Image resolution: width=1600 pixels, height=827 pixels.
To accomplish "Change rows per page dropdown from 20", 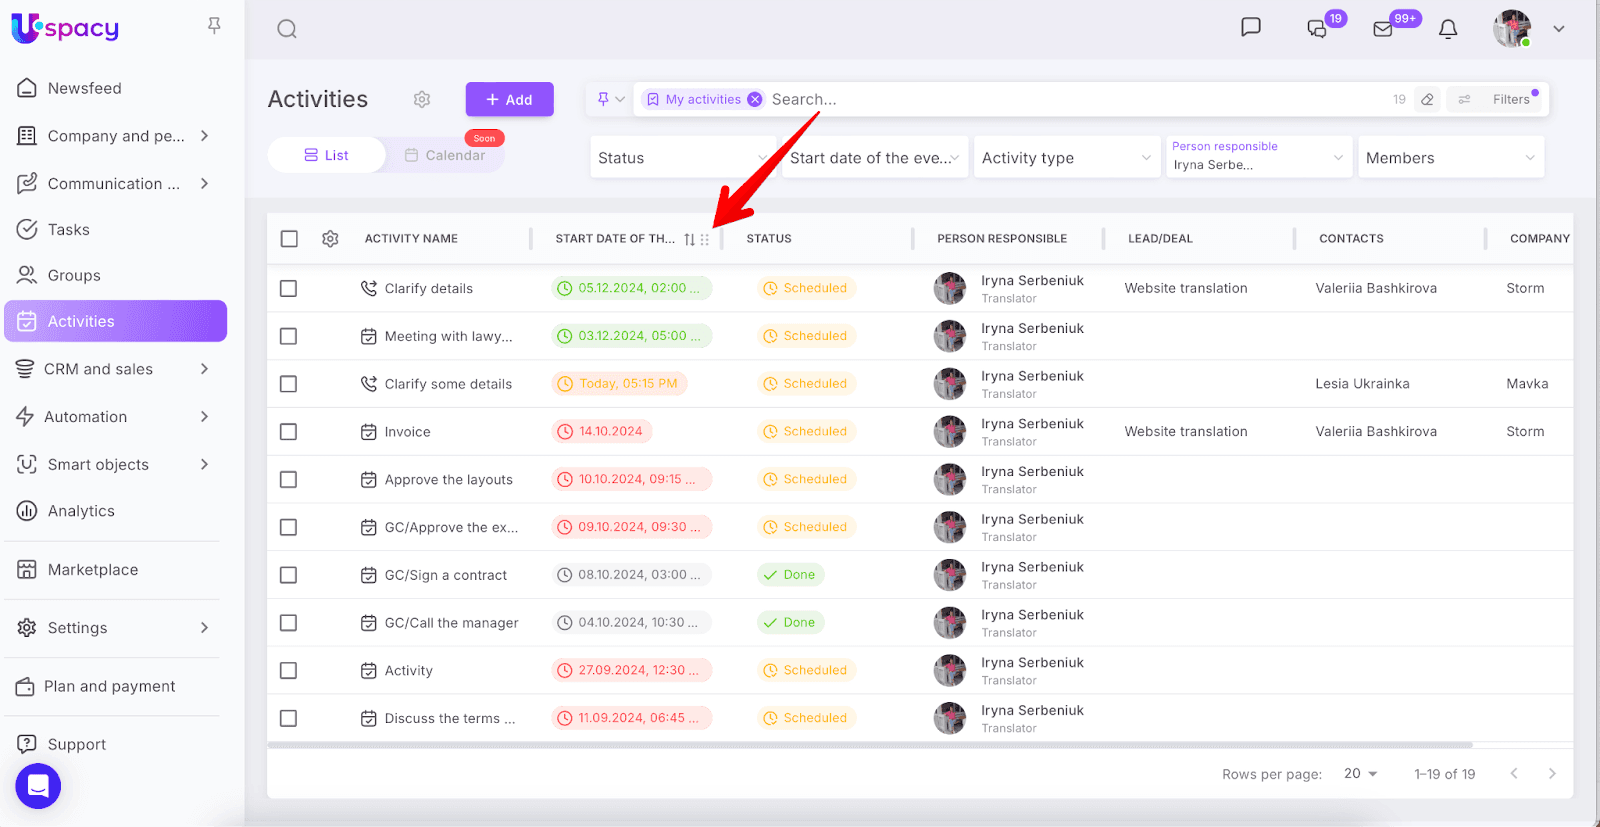I will [1360, 774].
